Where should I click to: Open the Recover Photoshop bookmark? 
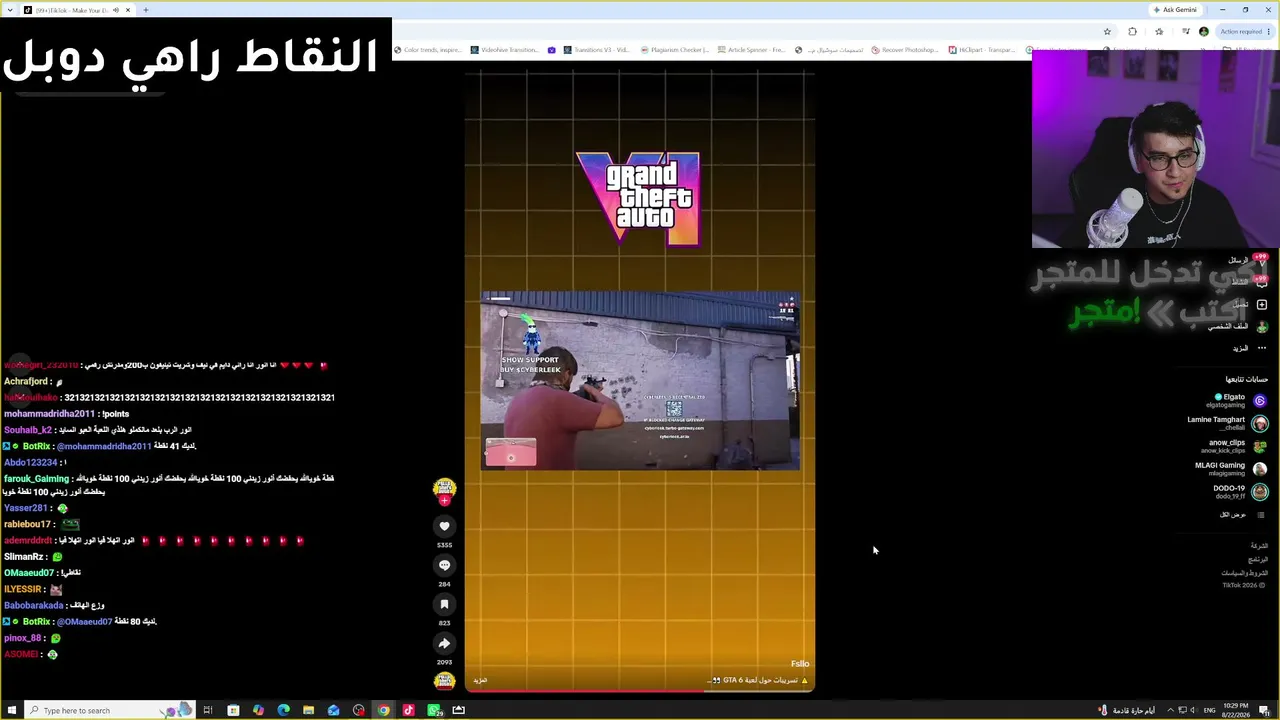pos(904,50)
